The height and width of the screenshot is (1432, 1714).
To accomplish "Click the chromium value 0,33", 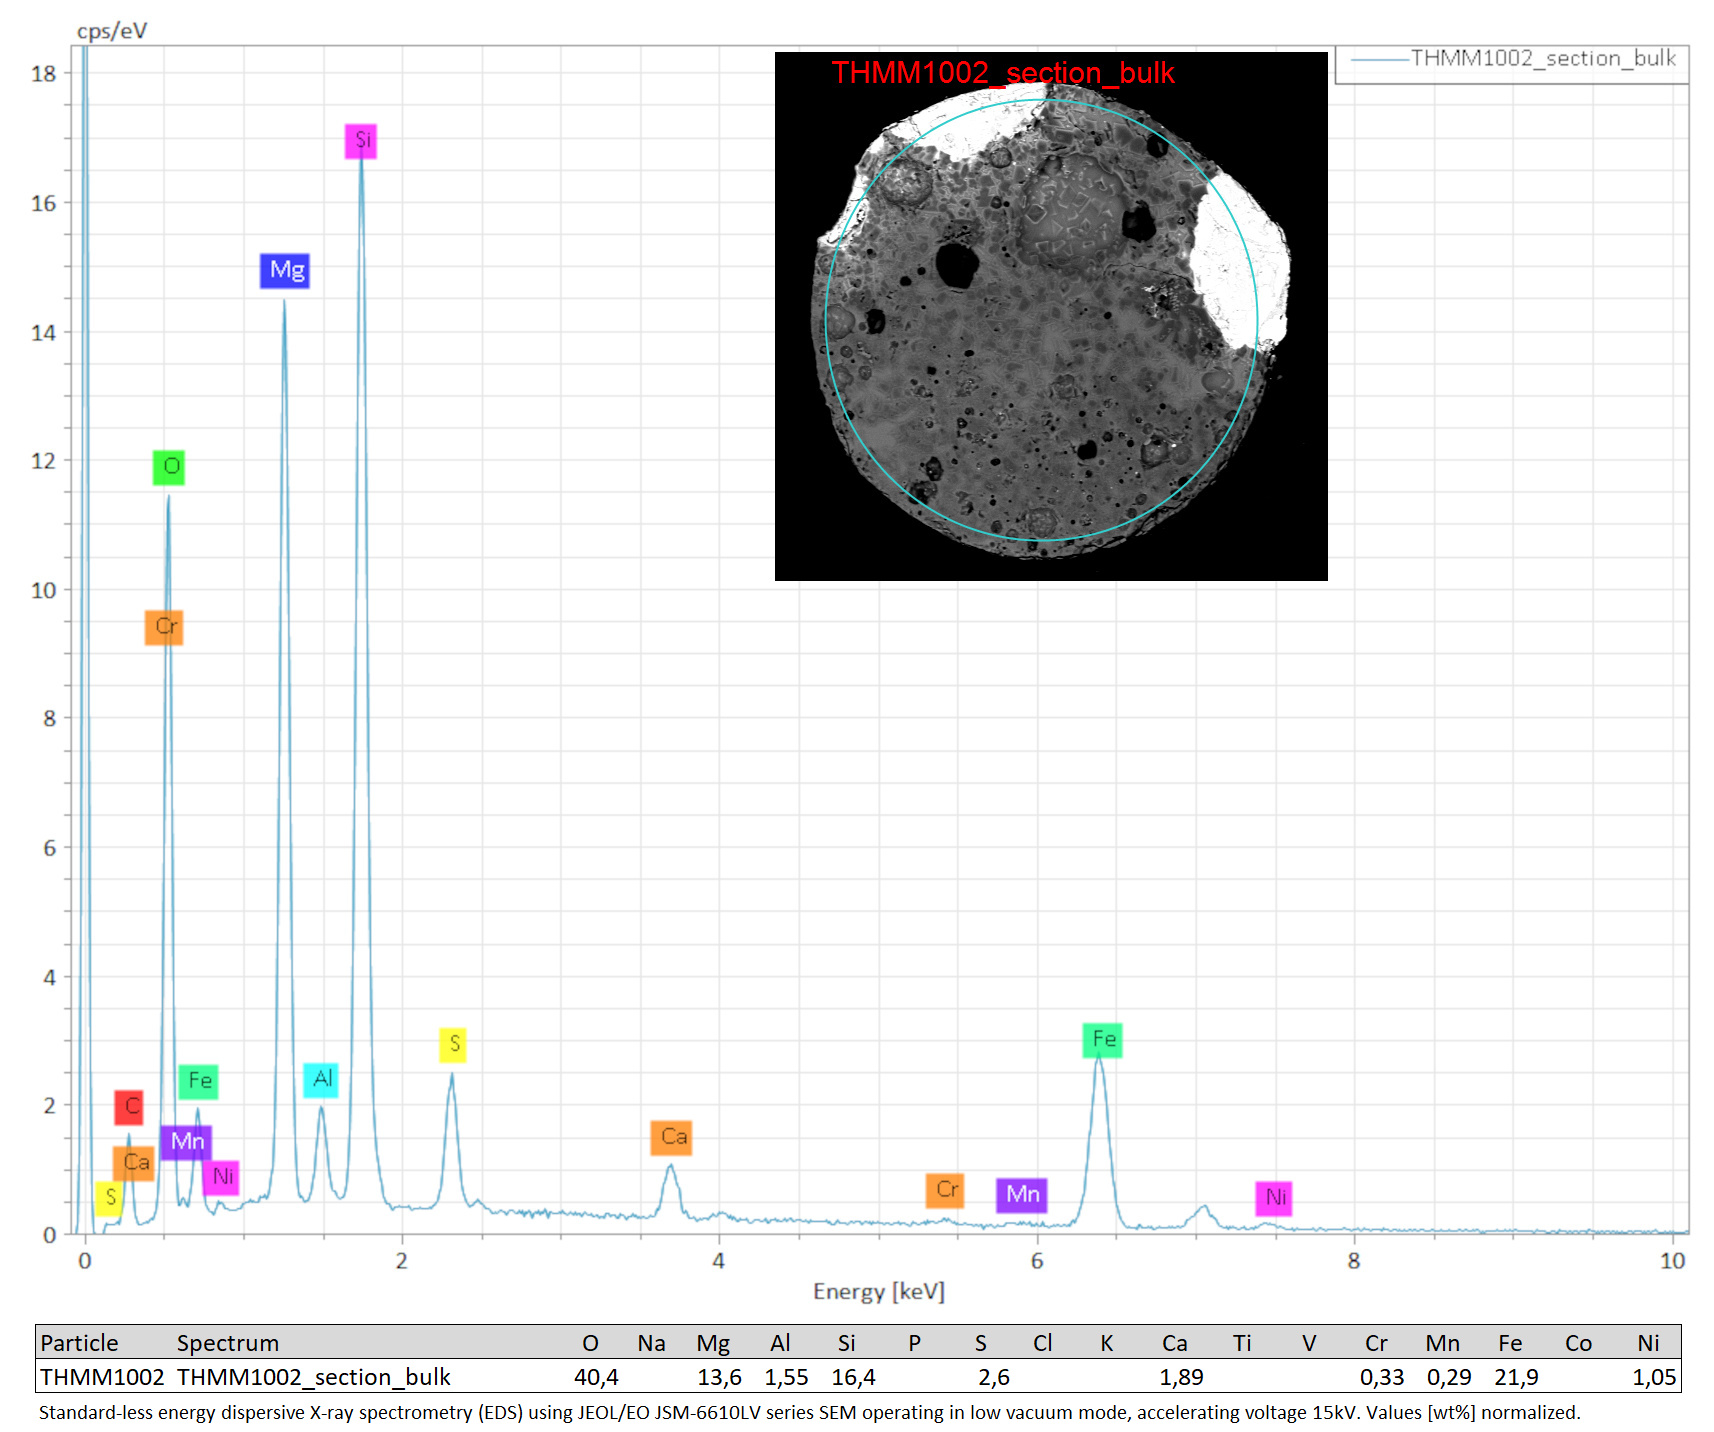I will tap(1382, 1378).
